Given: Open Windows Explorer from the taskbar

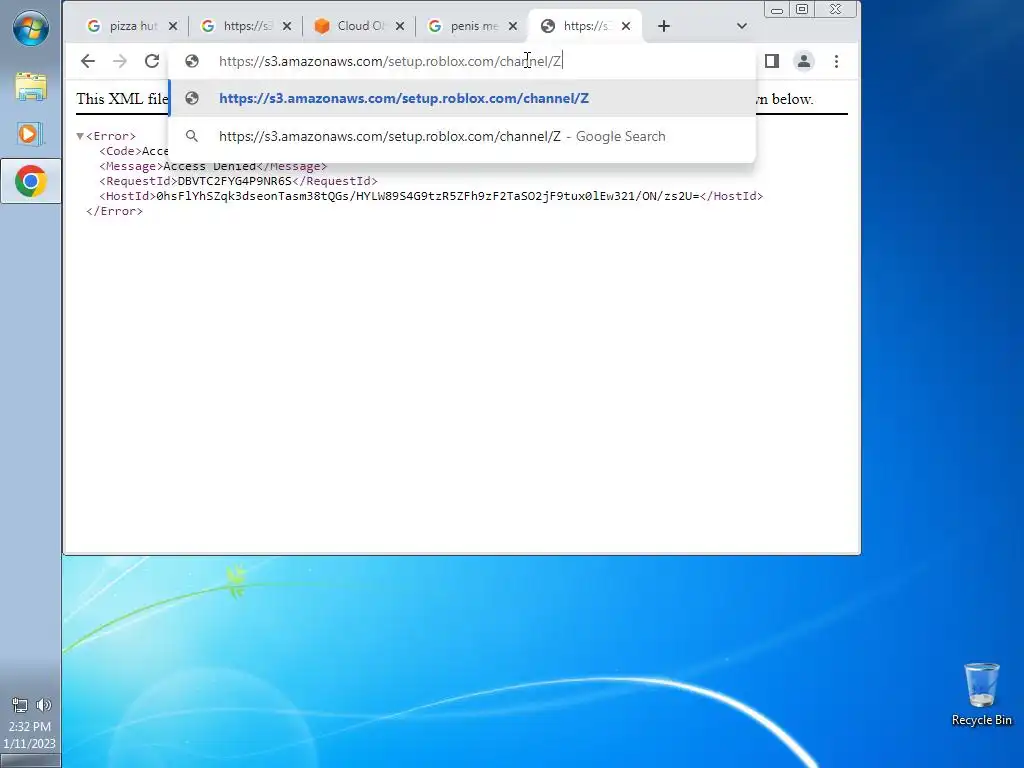Looking at the screenshot, I should pos(31,87).
